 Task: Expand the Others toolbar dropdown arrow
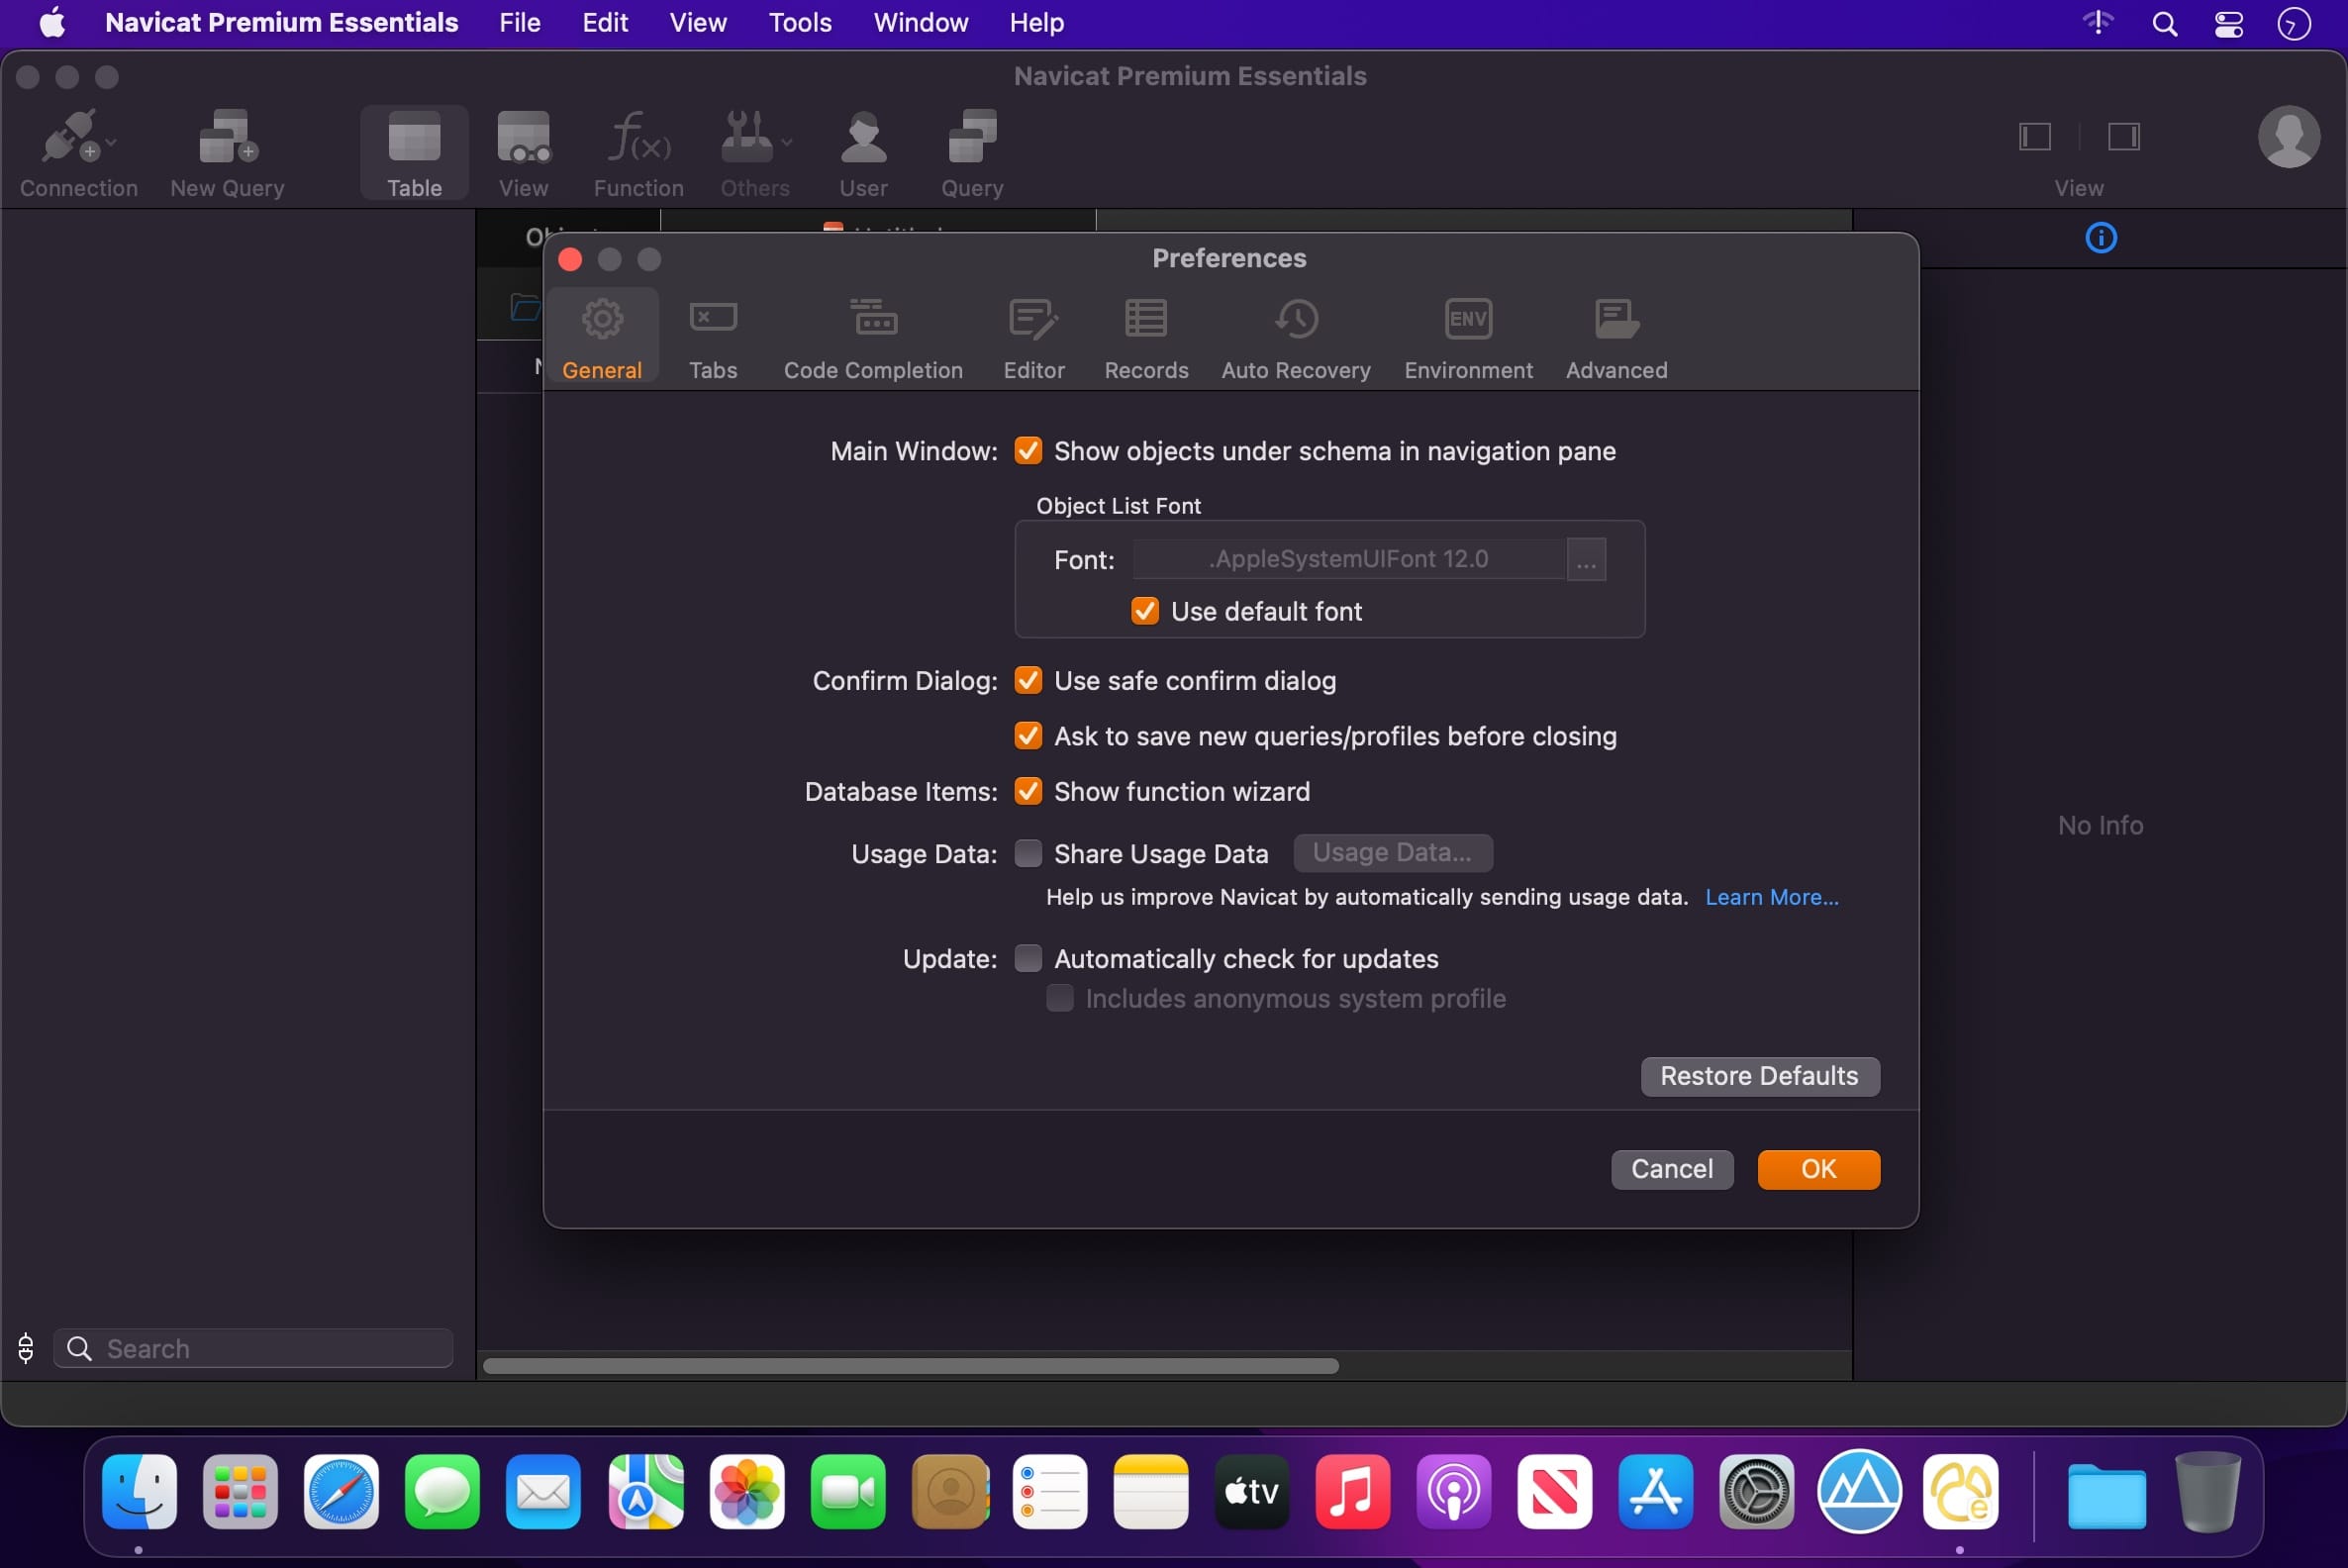tap(787, 142)
